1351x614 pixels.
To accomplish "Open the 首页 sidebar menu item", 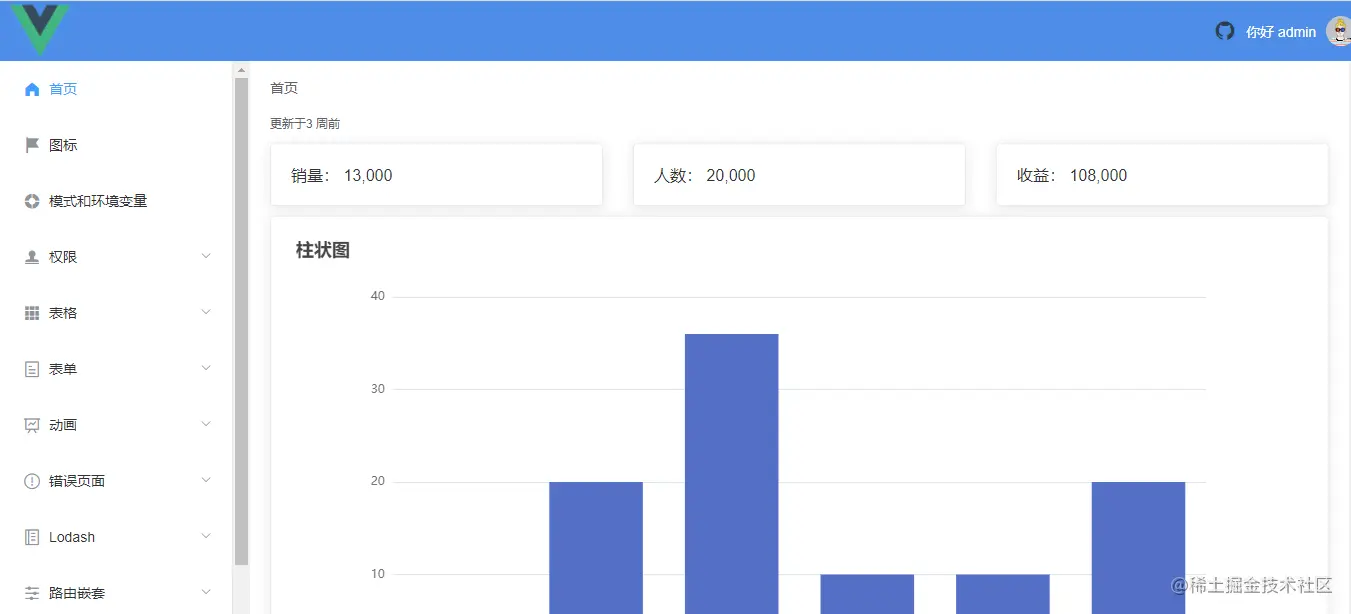I will (116, 89).
